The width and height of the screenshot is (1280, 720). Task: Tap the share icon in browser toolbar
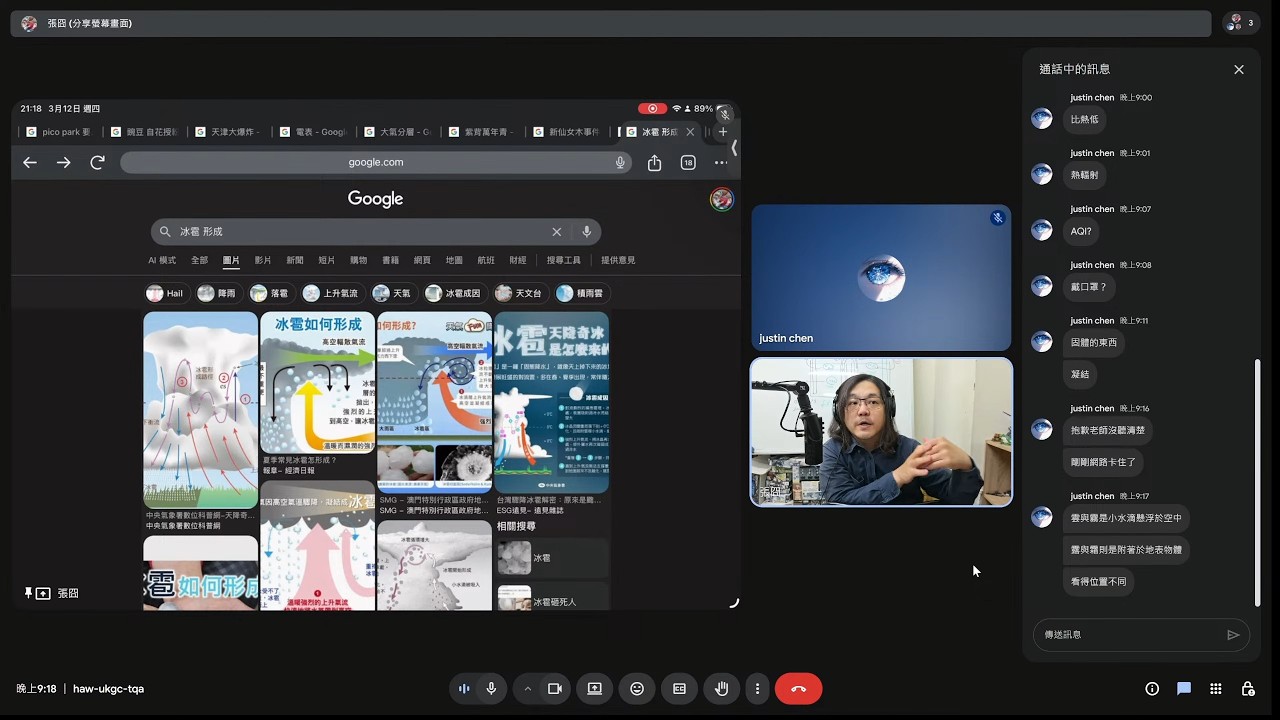(654, 162)
